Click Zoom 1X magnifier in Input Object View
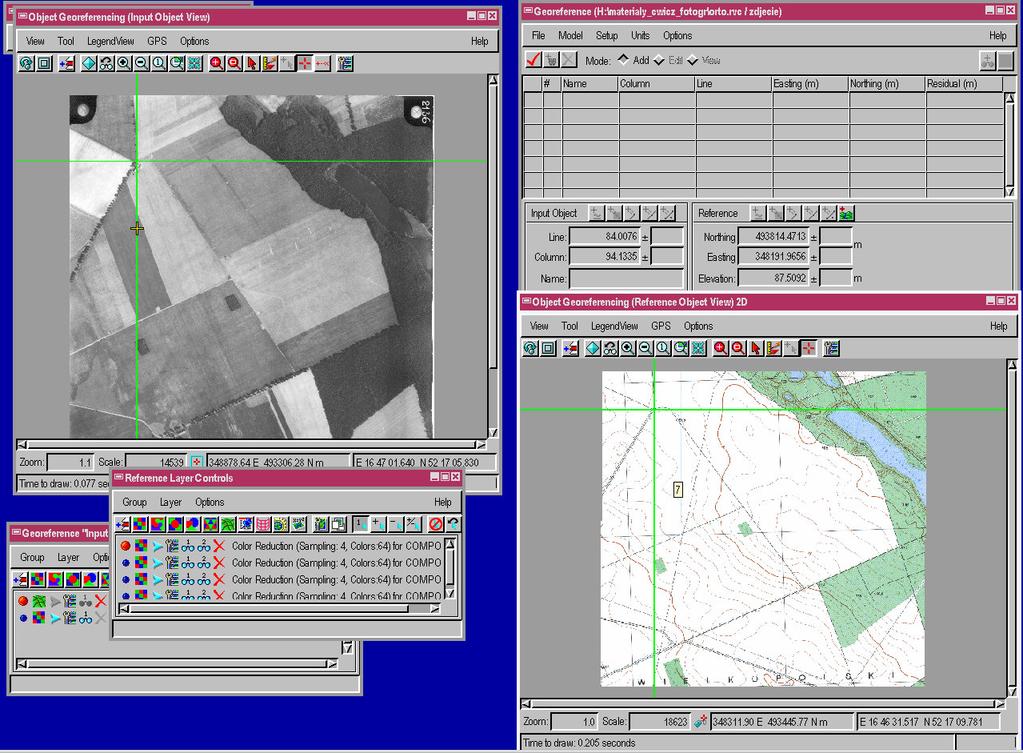The height and width of the screenshot is (753, 1023). coord(159,63)
